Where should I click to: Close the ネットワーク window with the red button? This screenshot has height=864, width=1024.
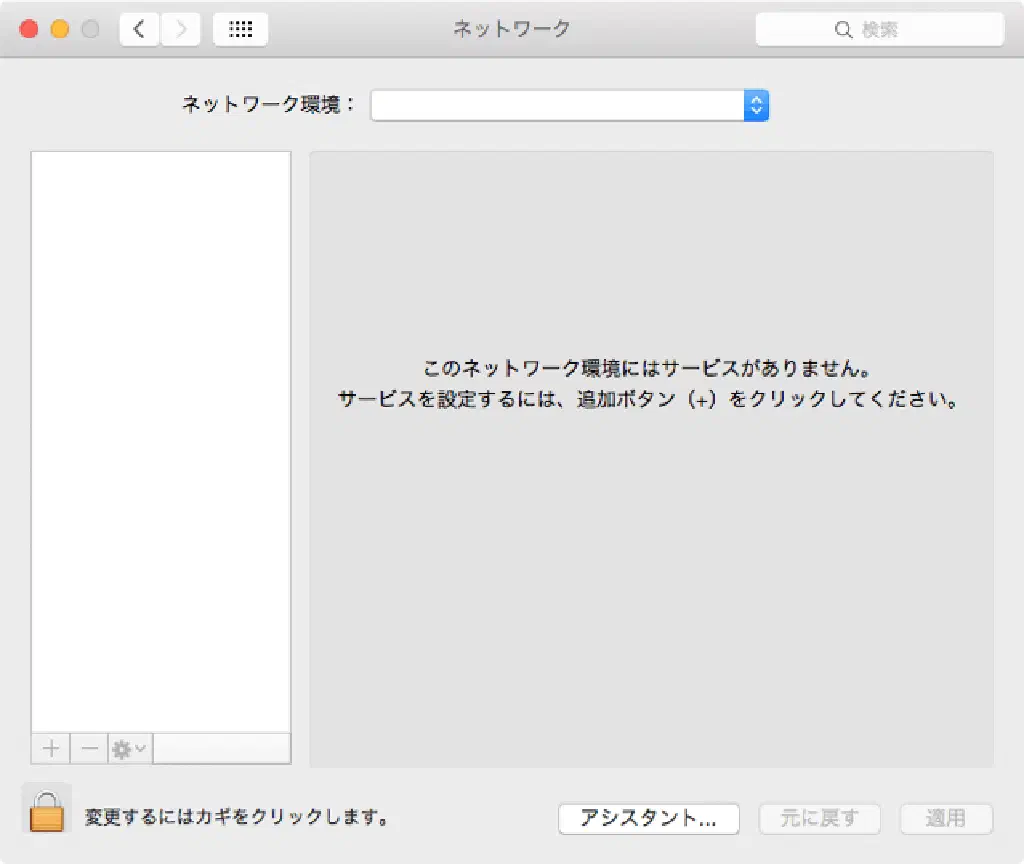point(29,29)
